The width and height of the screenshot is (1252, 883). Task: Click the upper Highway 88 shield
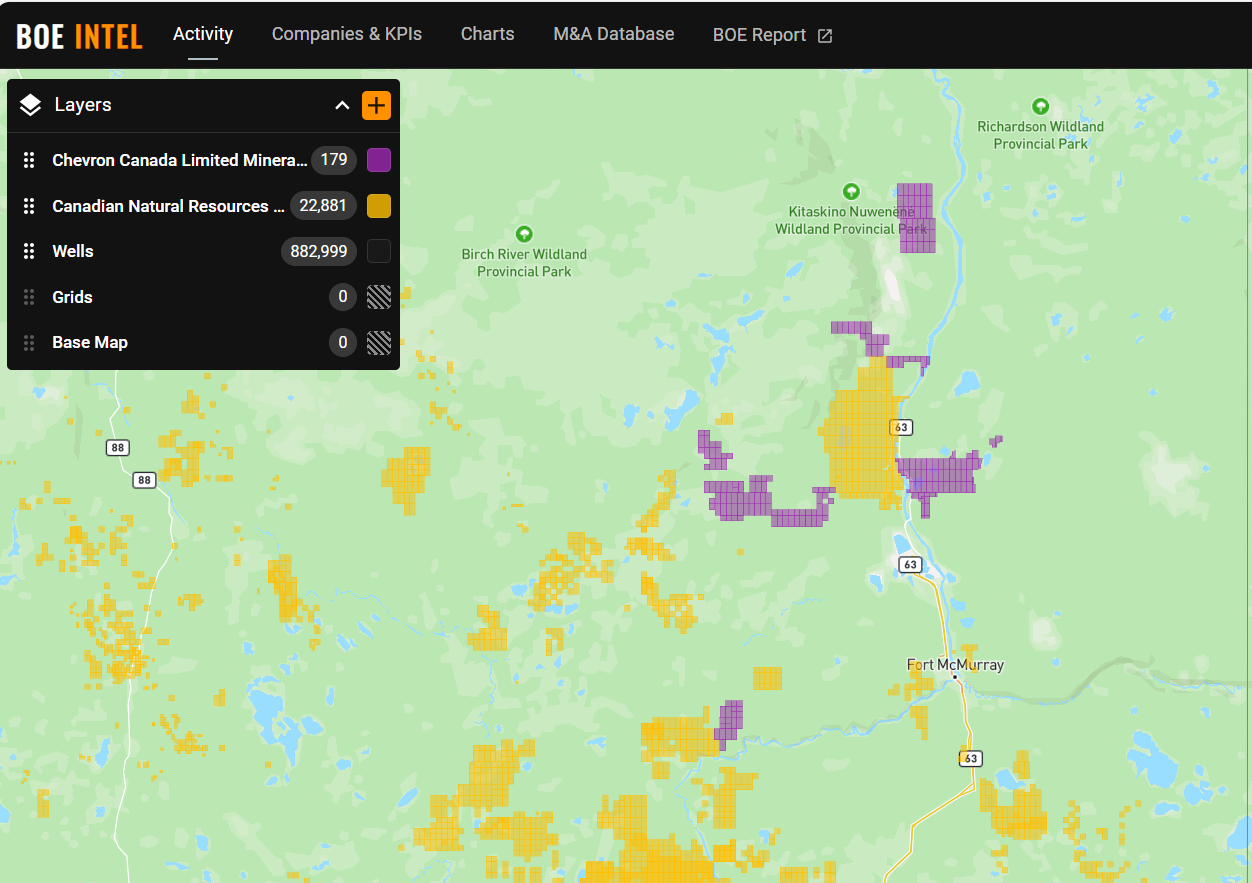tap(118, 447)
